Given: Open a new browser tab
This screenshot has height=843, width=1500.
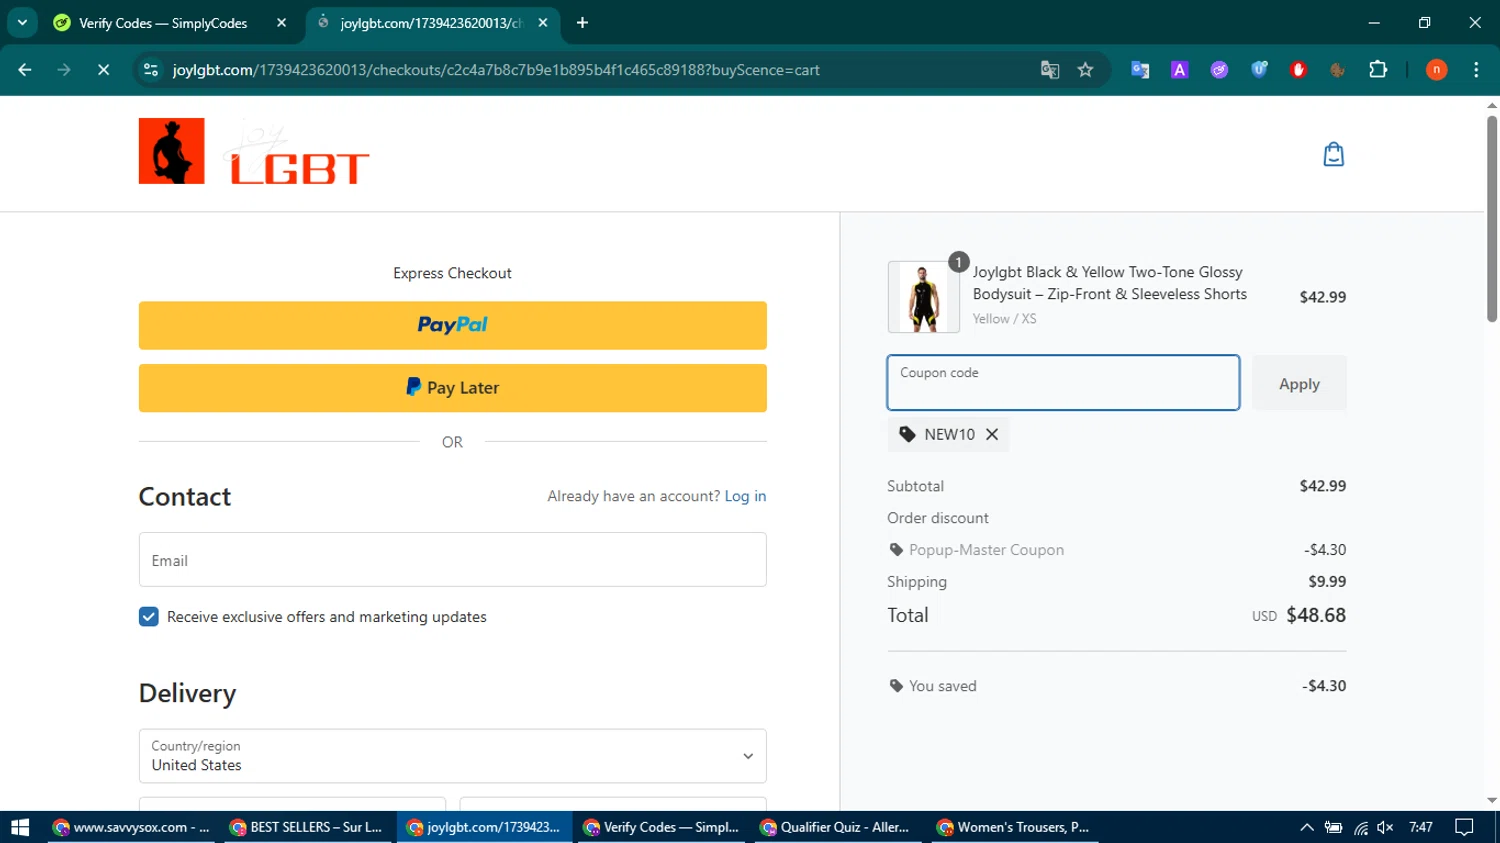Looking at the screenshot, I should [582, 23].
